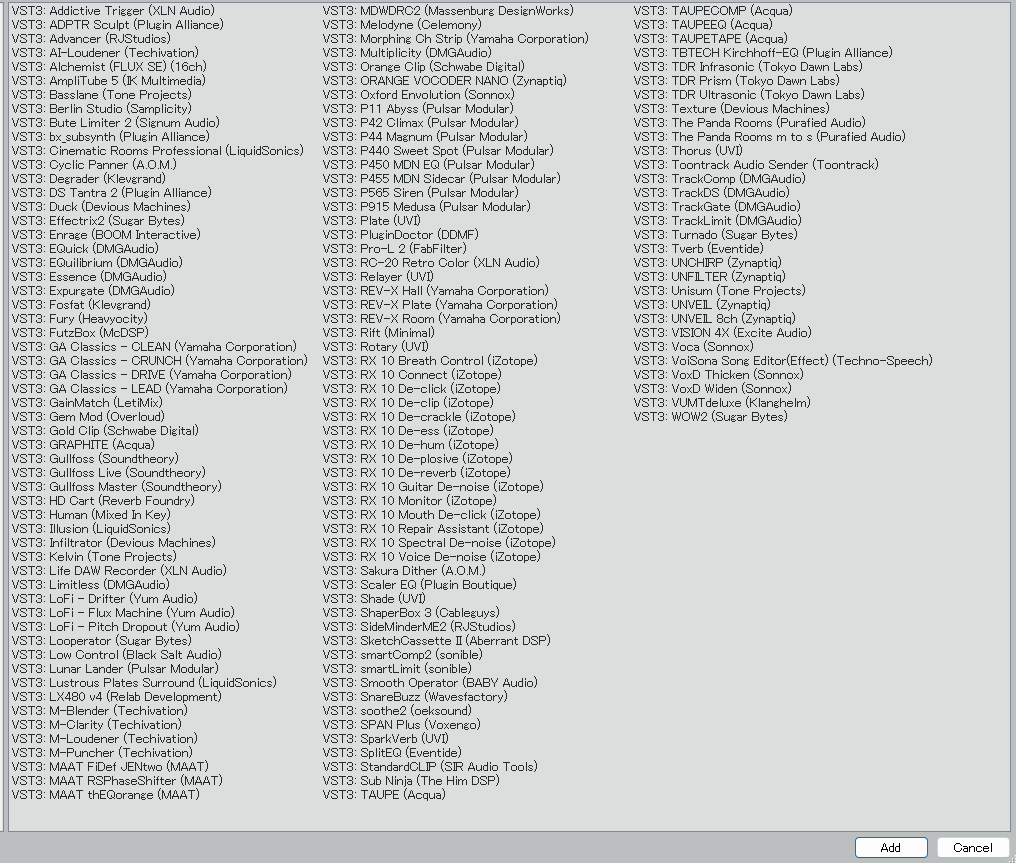This screenshot has width=1016, height=863.
Task: Select VST3: Low Control (Black Salt Audio)
Action: pos(117,654)
